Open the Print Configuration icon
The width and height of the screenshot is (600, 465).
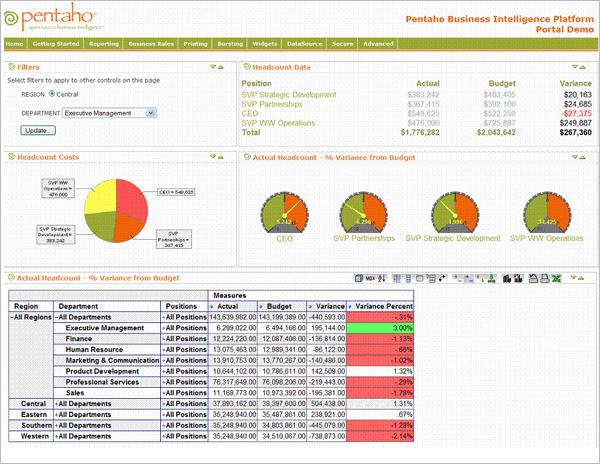533,279
